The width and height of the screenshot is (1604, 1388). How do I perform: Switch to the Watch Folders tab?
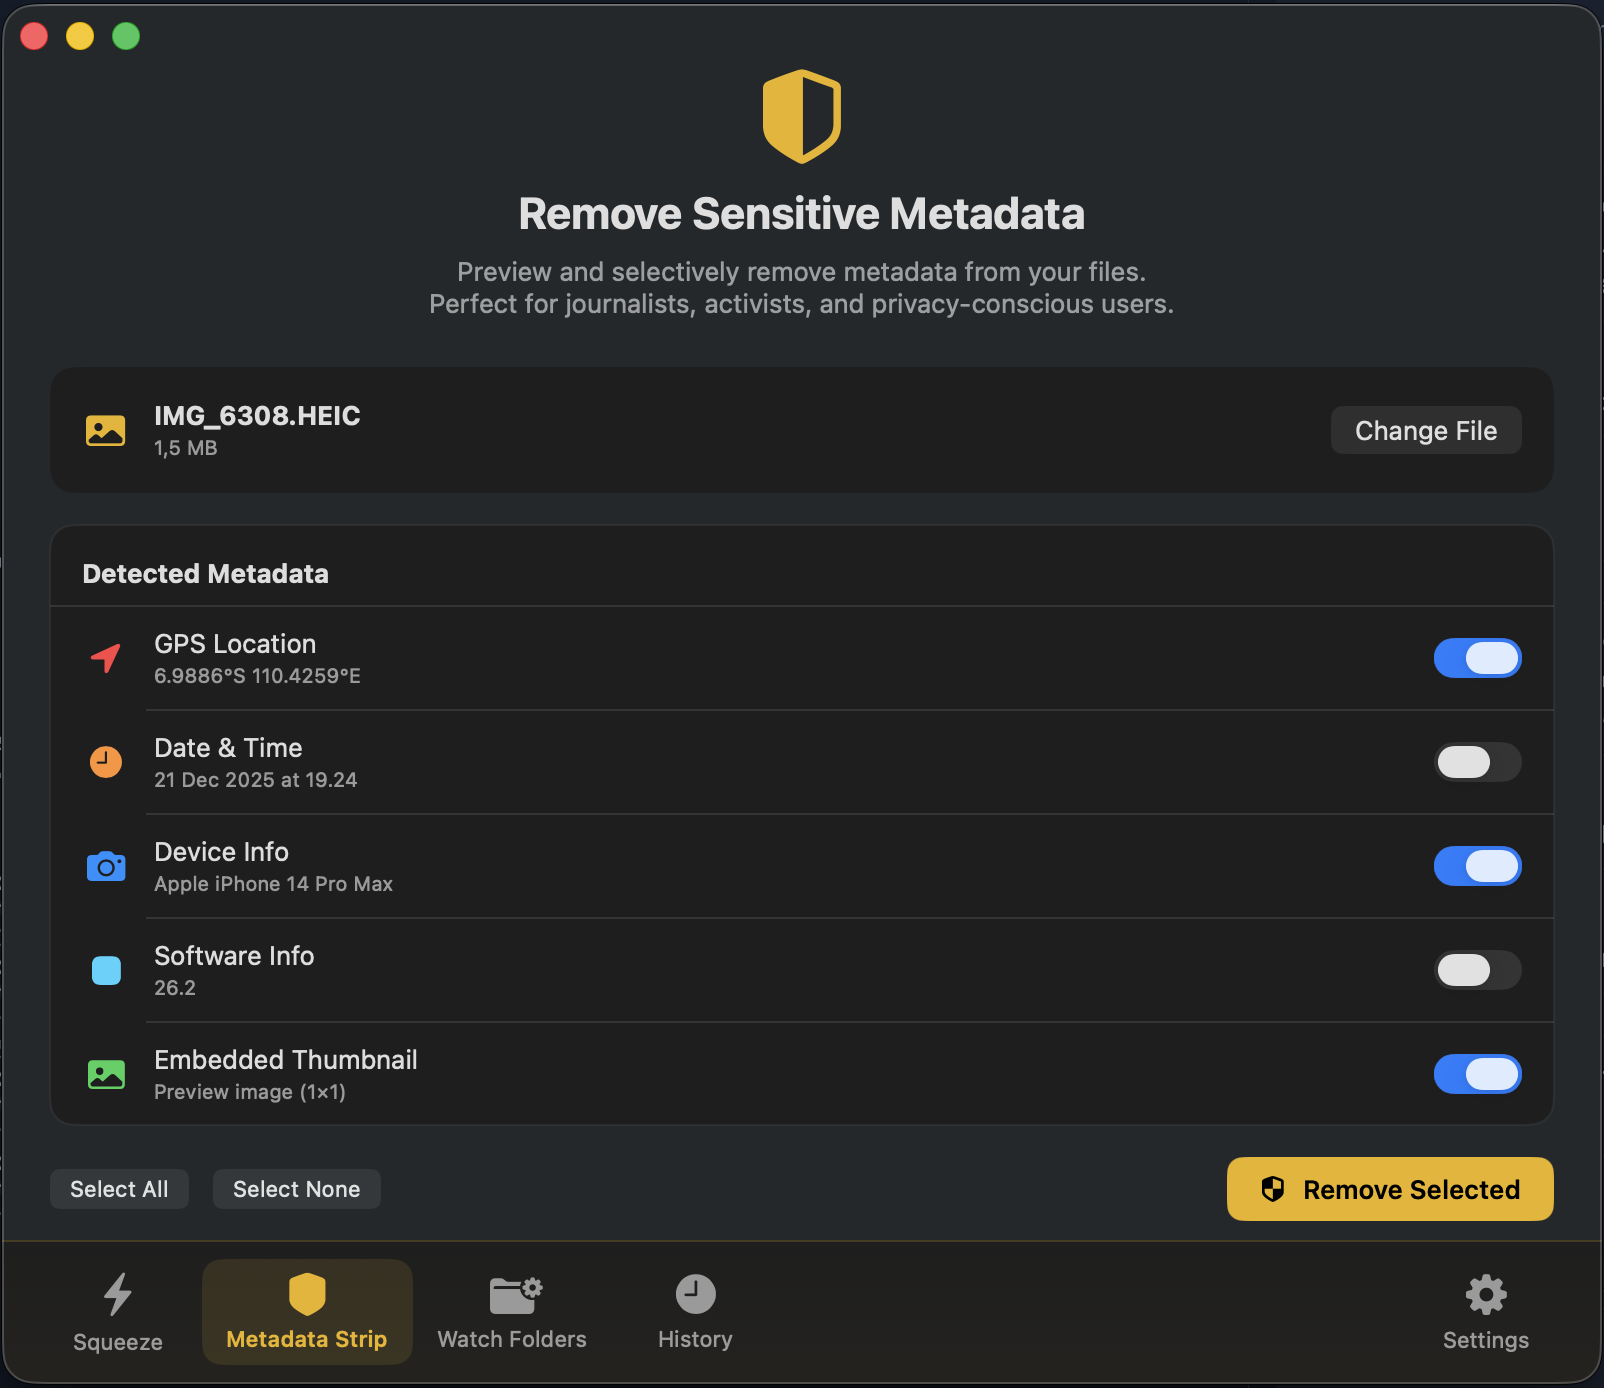pos(512,1312)
